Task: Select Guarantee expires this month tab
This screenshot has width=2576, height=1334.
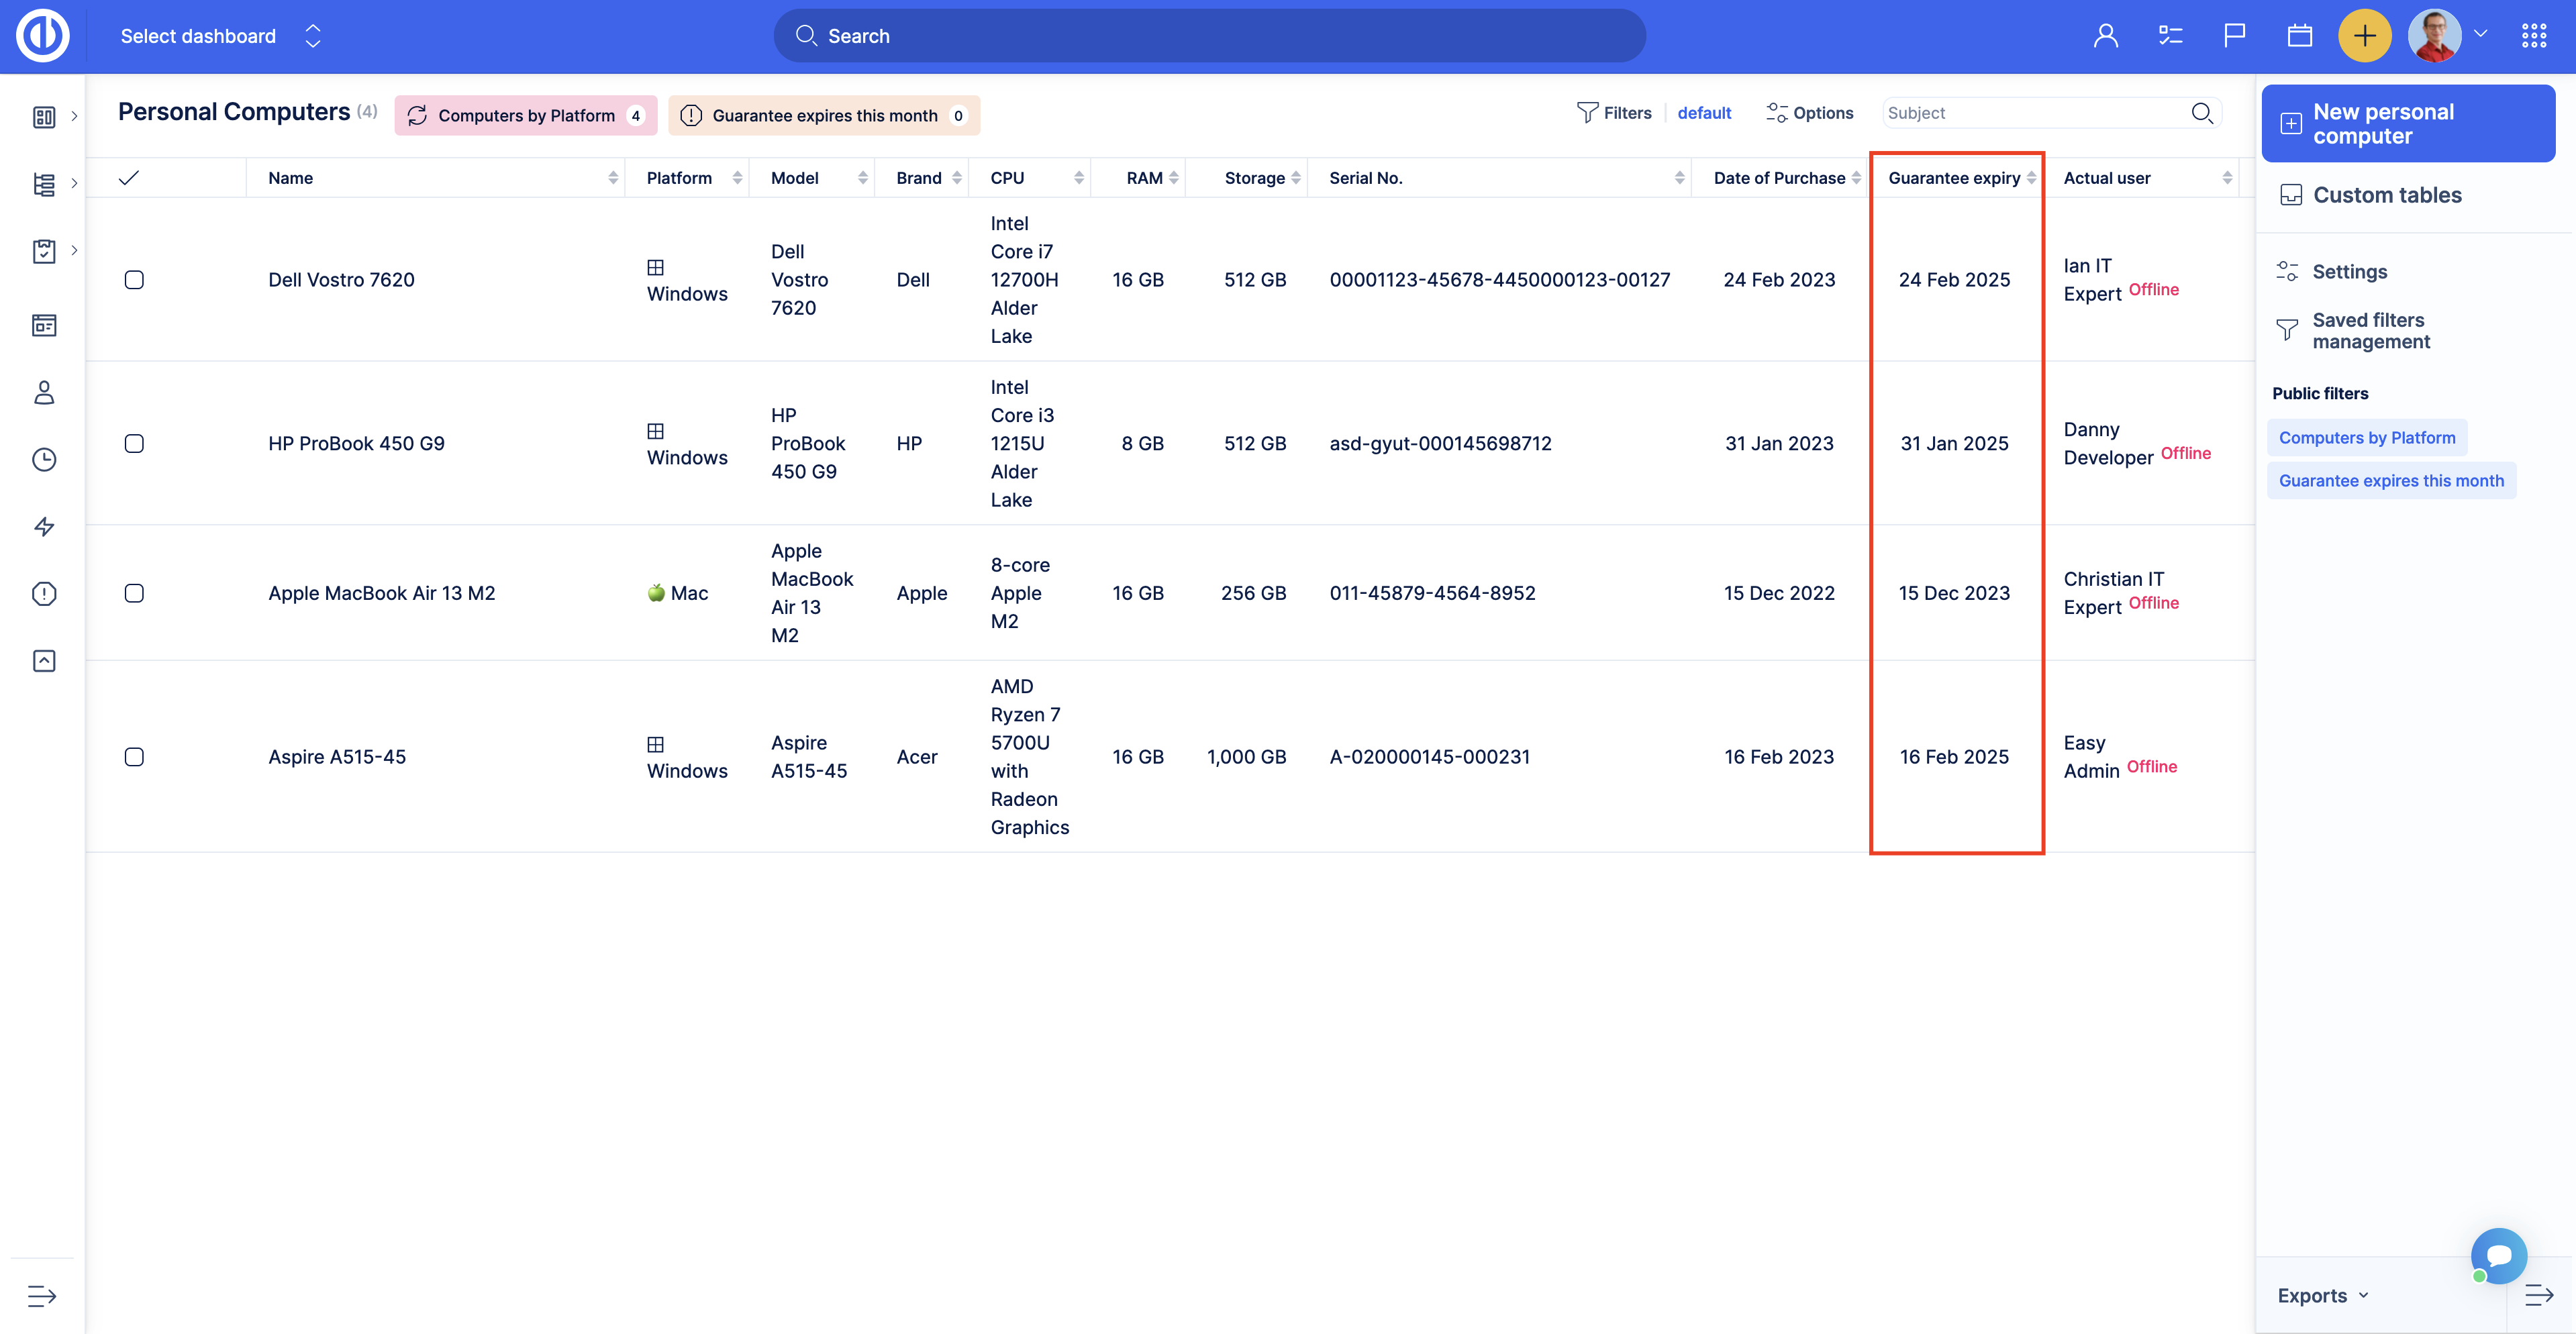Action: pyautogui.click(x=824, y=115)
